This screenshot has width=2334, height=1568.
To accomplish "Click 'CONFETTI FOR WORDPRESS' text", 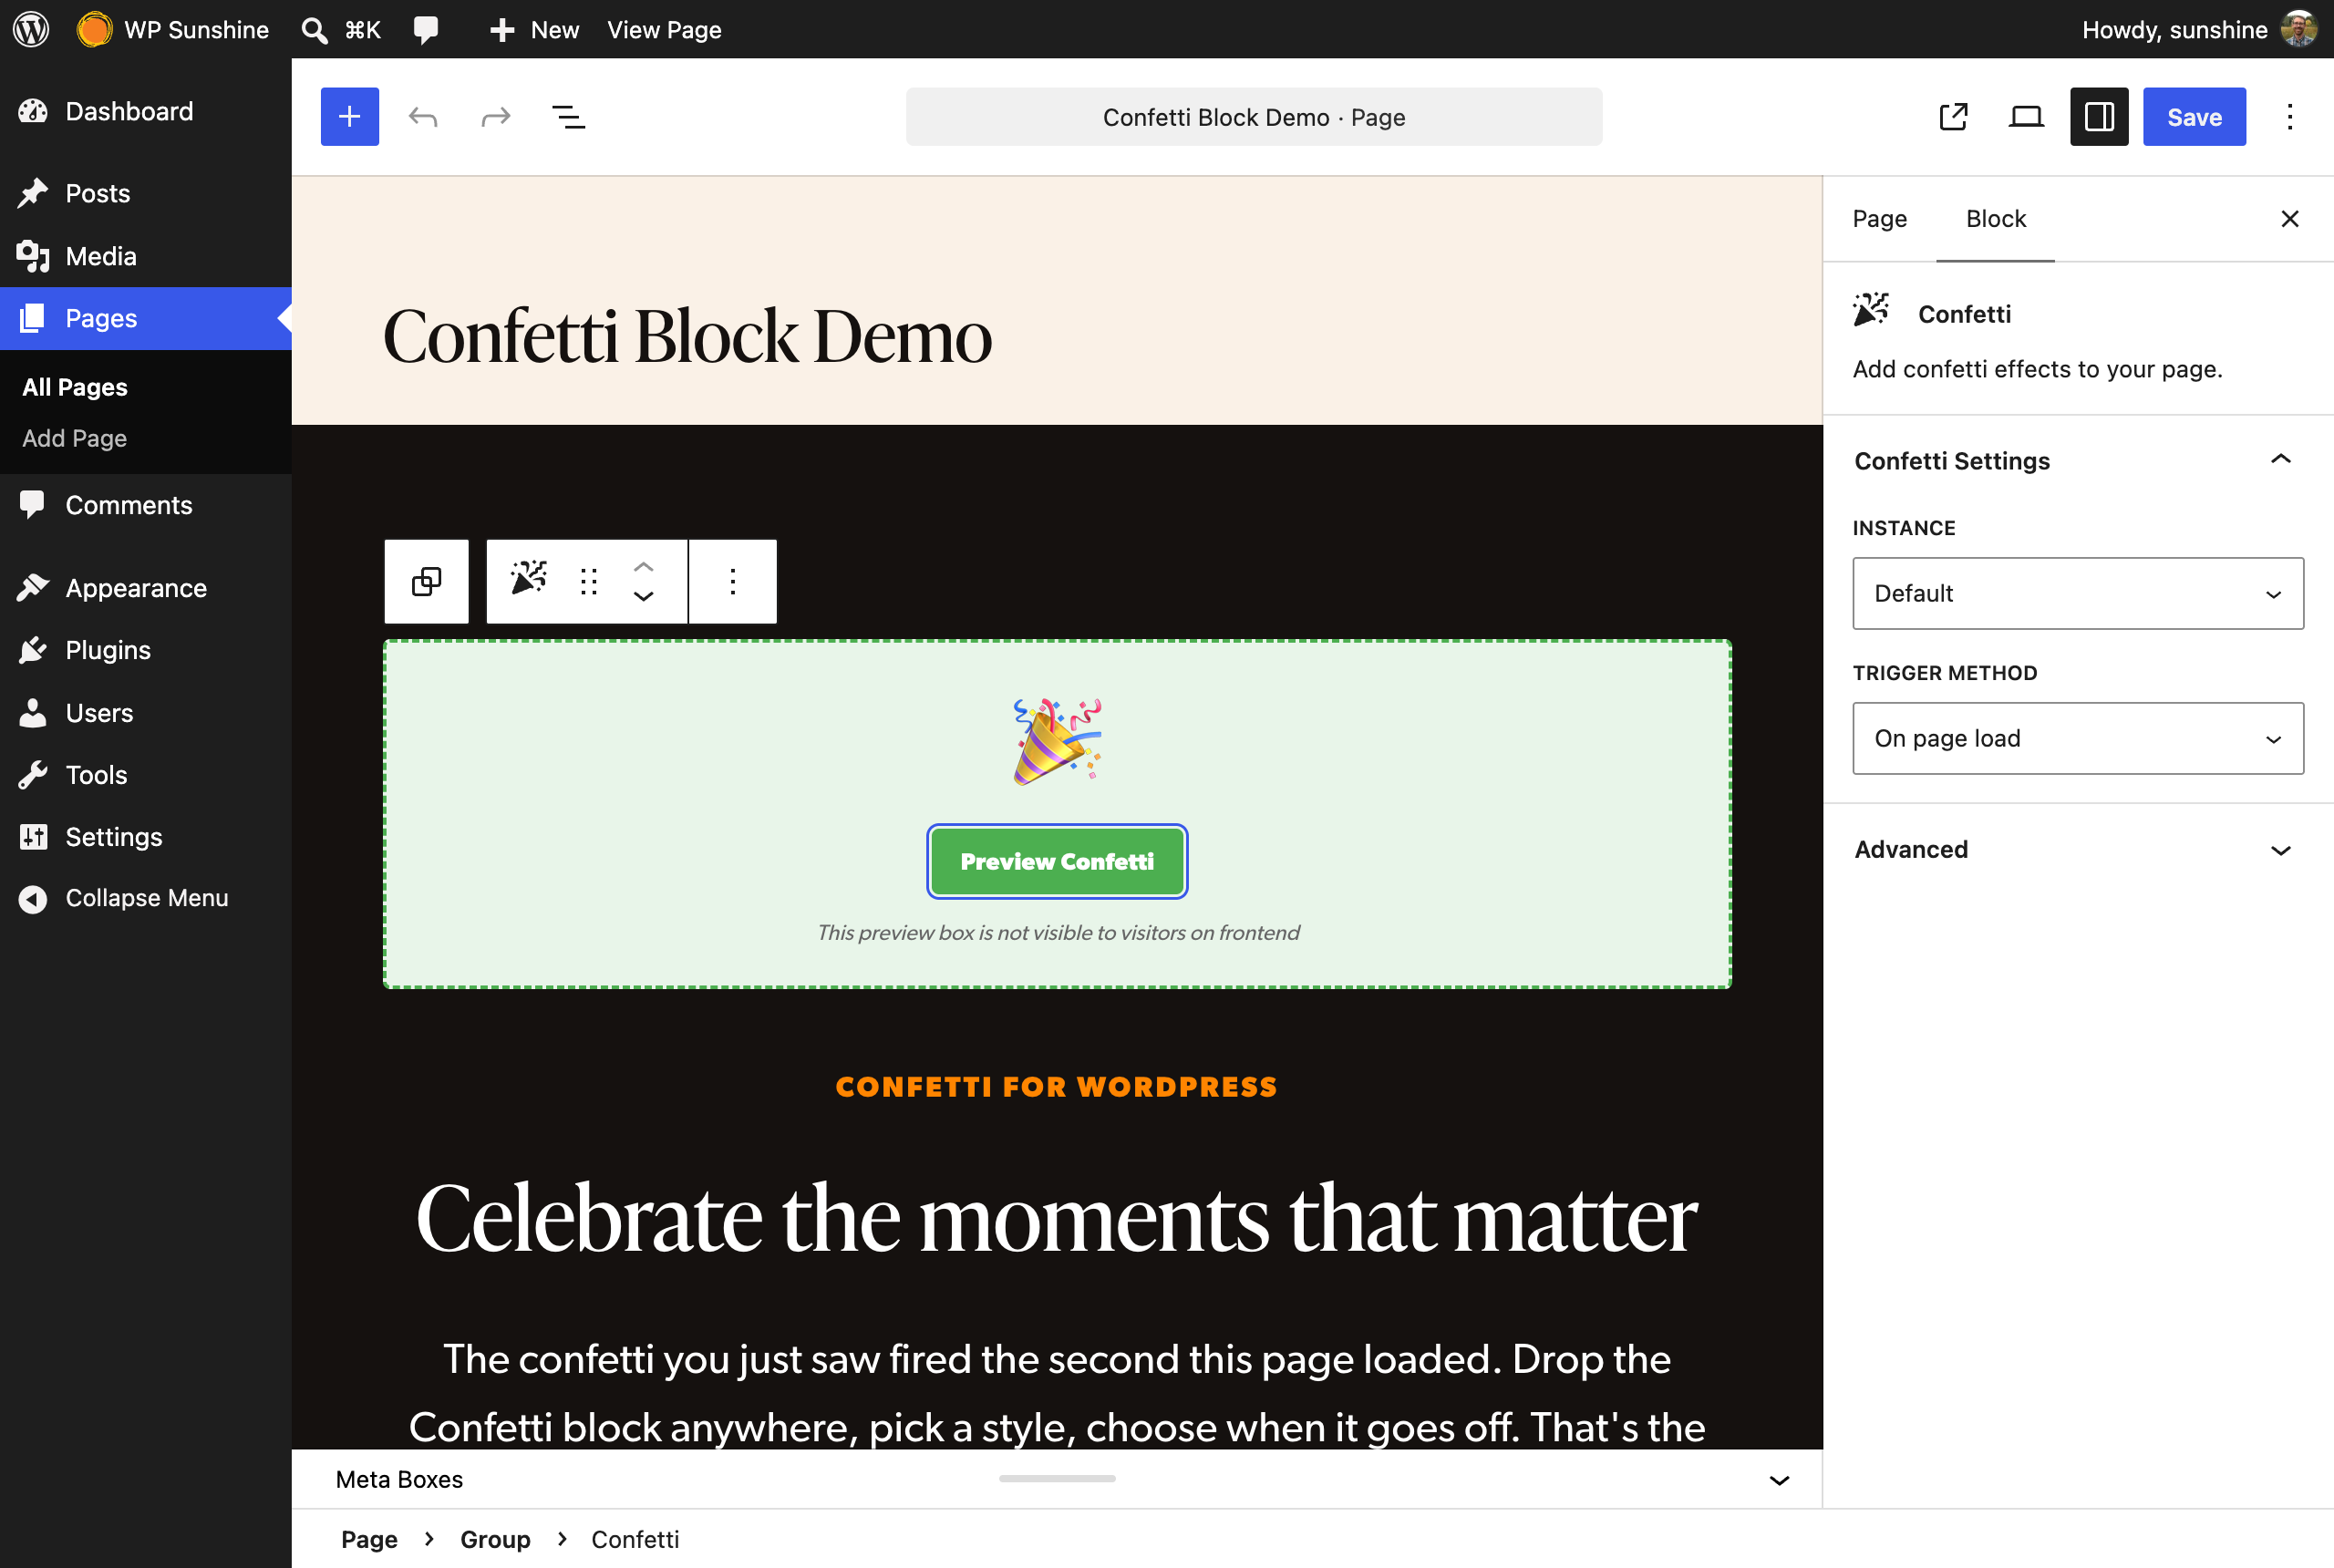I will coord(1056,1087).
